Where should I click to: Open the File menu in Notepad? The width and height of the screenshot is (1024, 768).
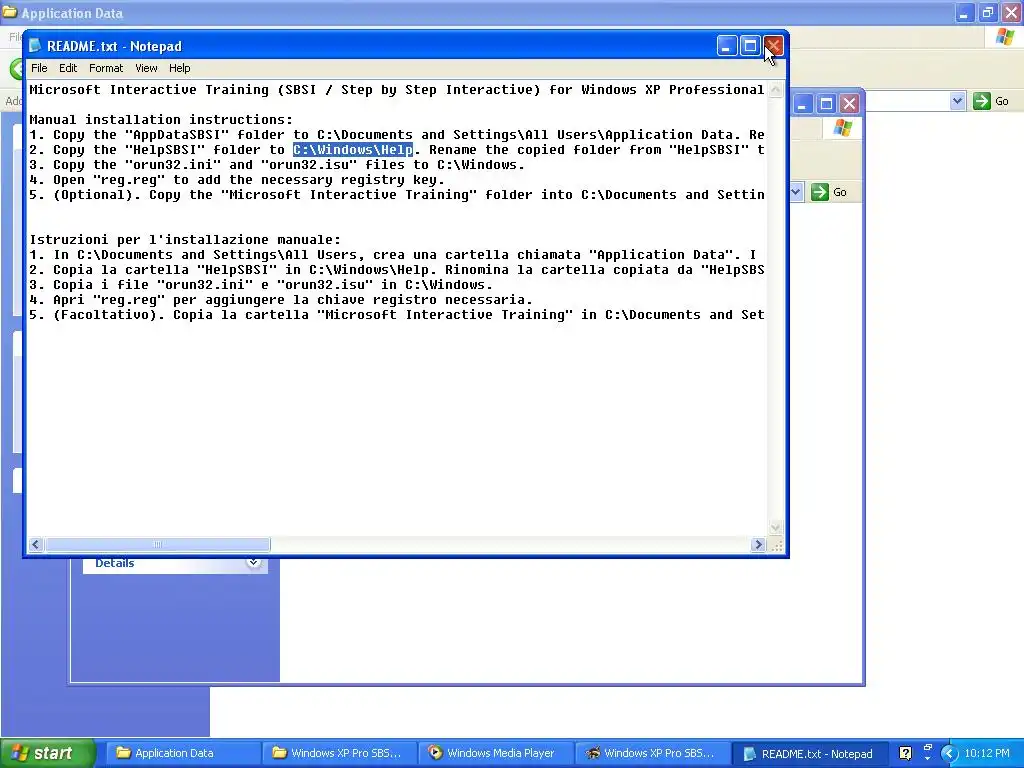(x=39, y=68)
